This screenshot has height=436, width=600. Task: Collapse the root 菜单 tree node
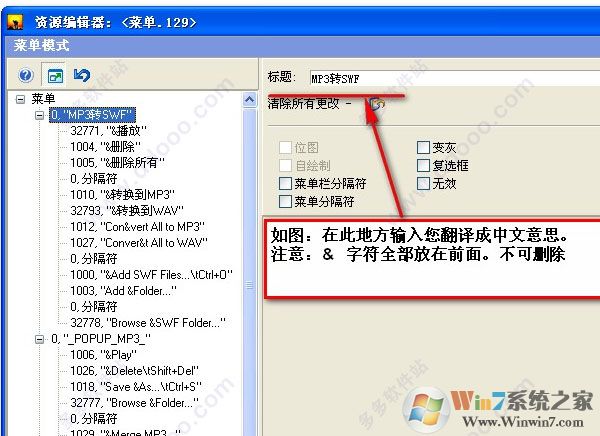(20, 100)
